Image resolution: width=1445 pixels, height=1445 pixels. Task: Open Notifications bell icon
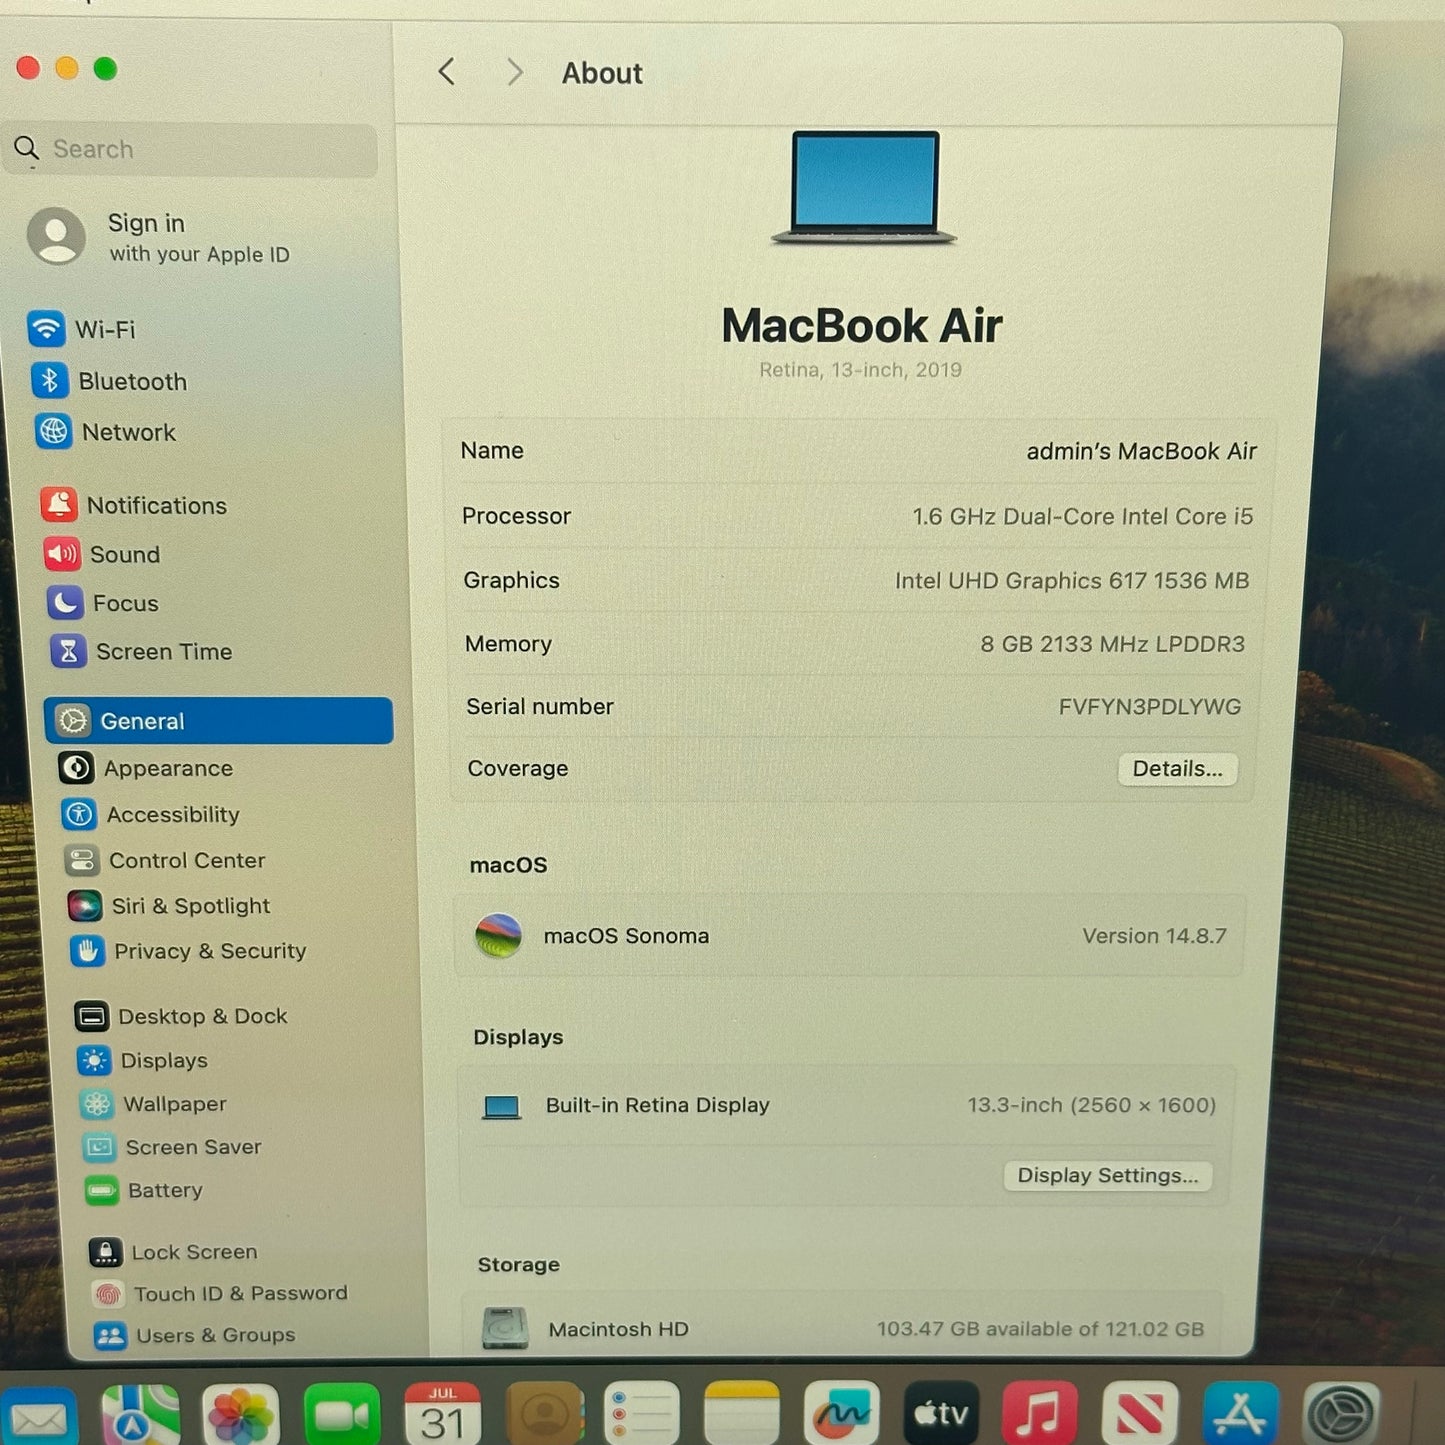click(59, 504)
